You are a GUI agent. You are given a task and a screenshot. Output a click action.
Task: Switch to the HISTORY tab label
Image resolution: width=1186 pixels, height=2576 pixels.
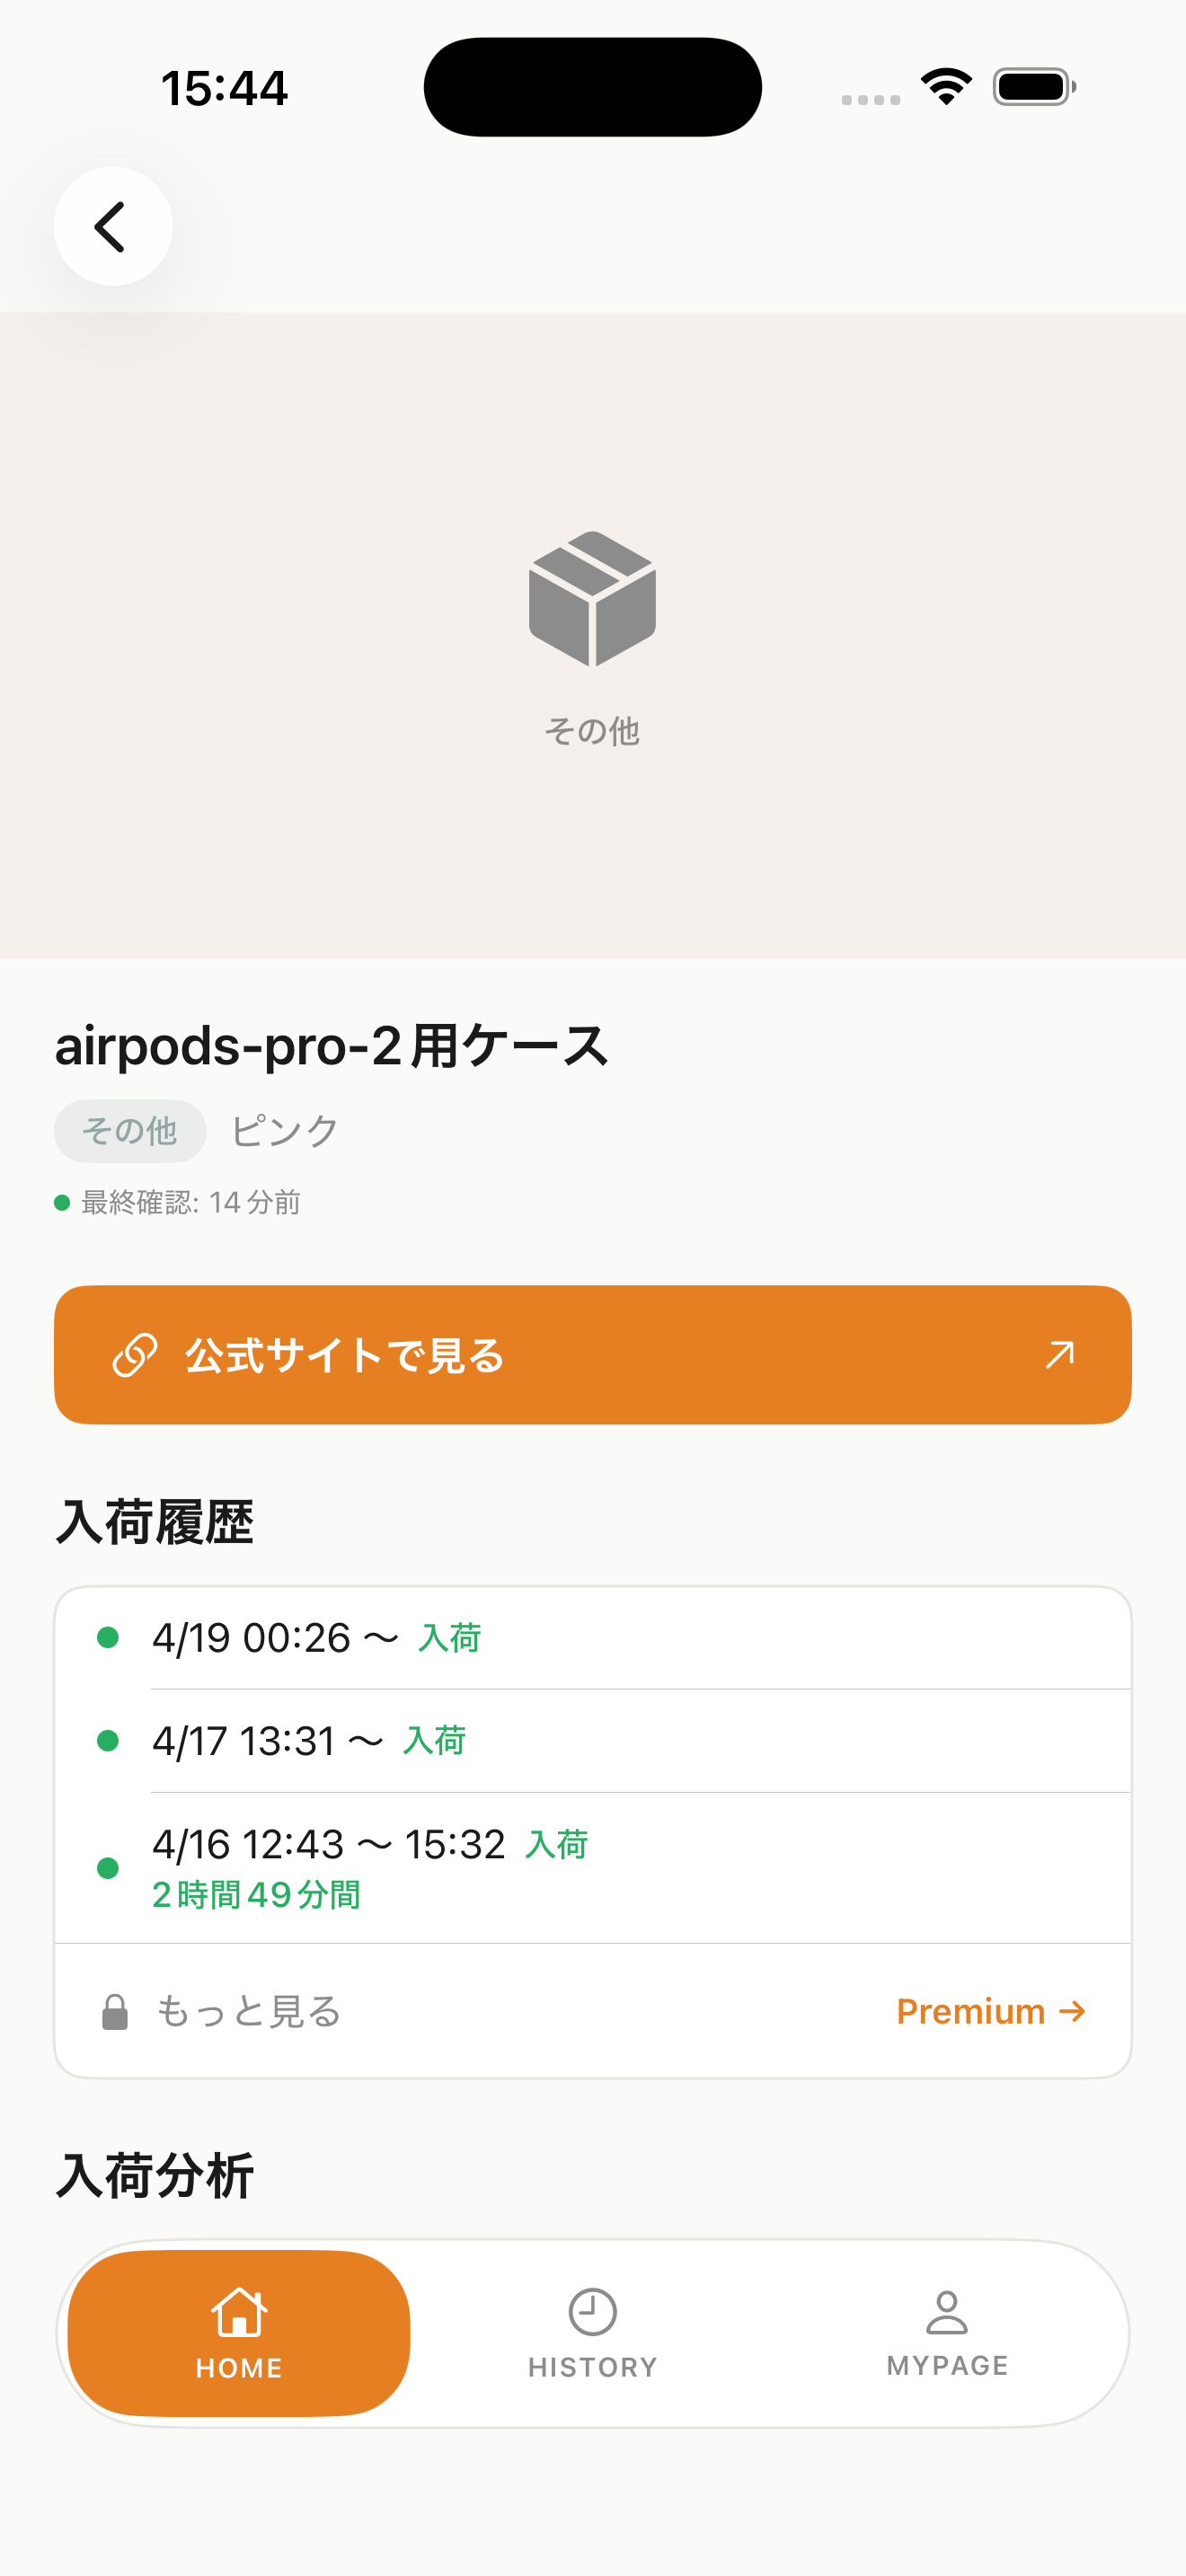point(592,2367)
